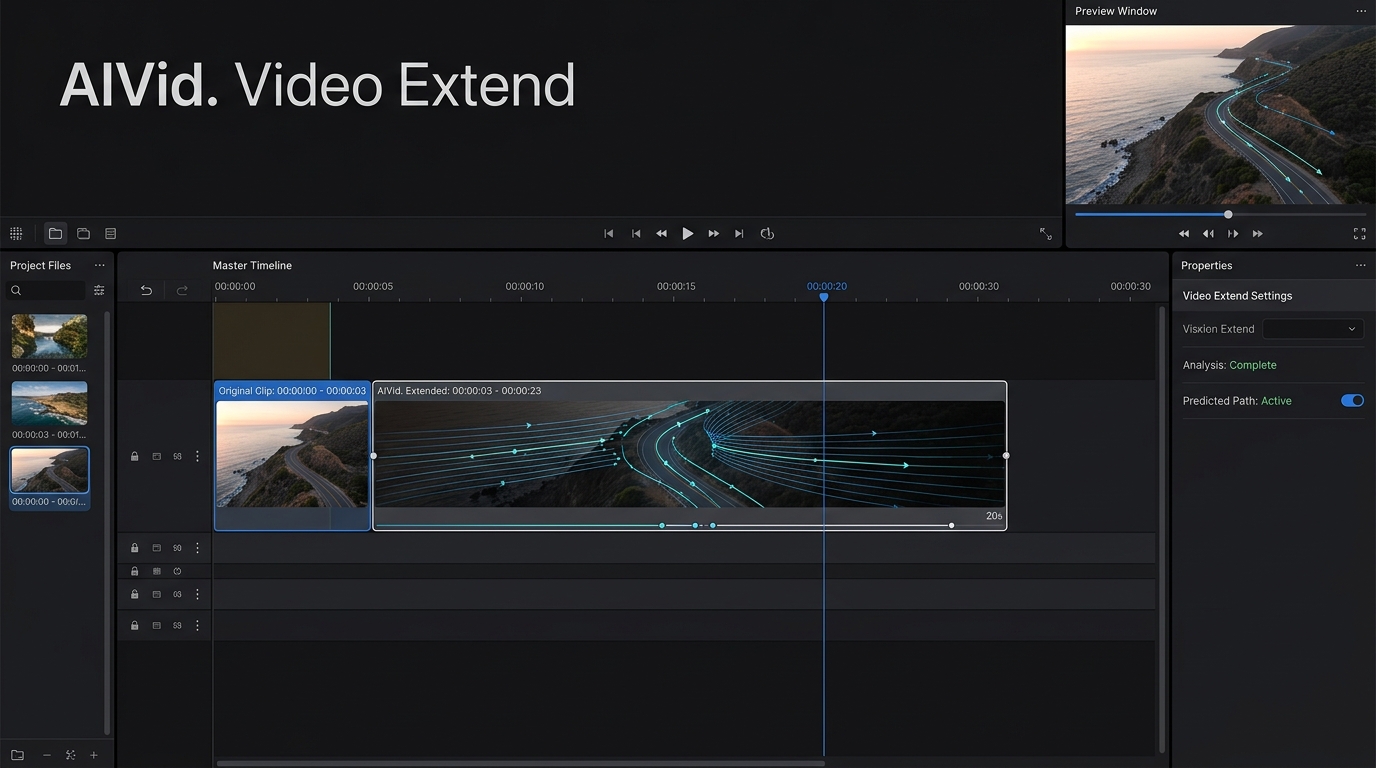
Task: Skip to start in the main transport bar
Action: (x=608, y=233)
